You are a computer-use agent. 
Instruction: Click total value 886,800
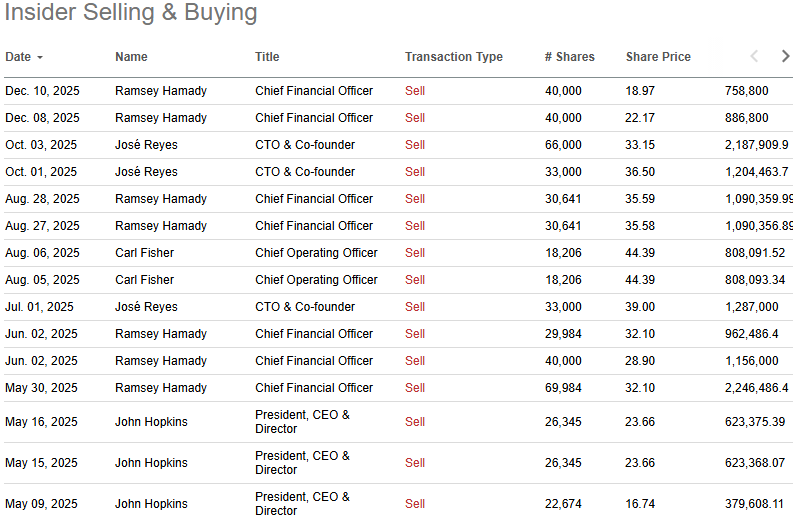click(746, 118)
